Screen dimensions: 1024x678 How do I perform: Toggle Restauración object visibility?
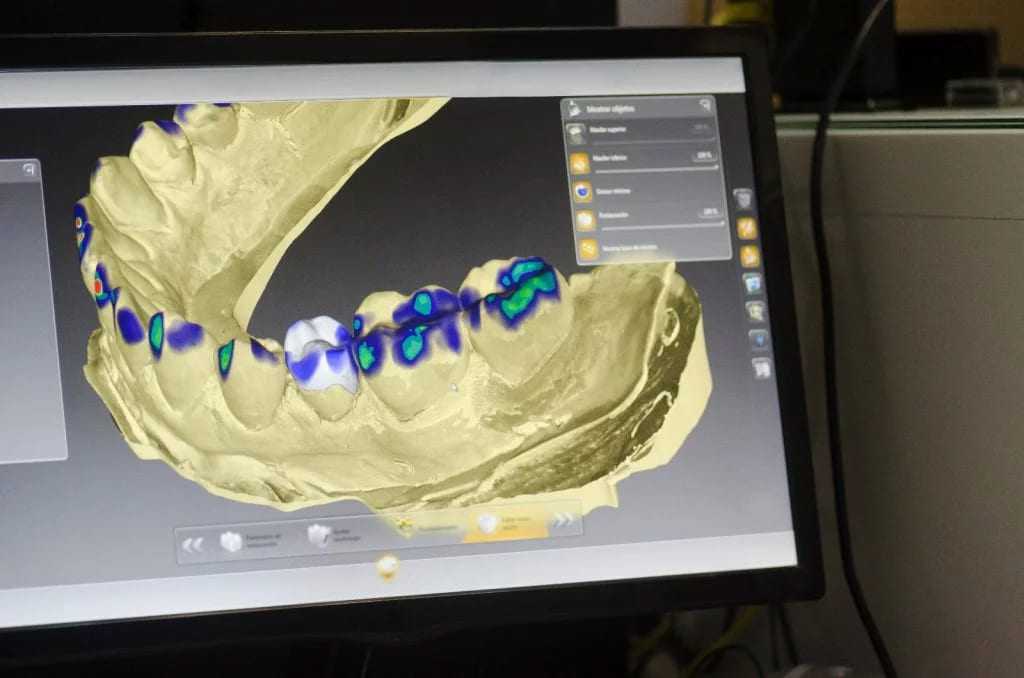(x=585, y=220)
